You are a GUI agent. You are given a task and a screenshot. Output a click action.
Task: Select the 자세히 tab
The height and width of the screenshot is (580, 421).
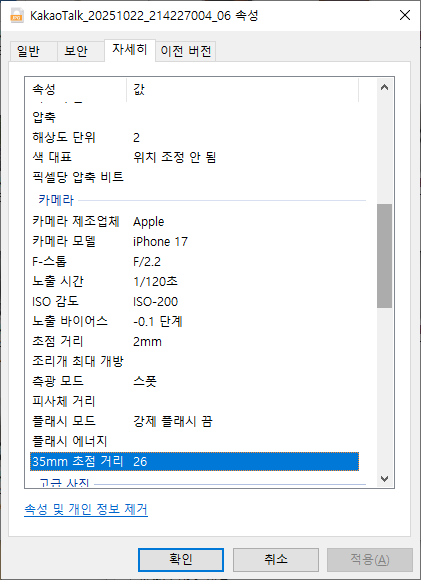click(130, 50)
